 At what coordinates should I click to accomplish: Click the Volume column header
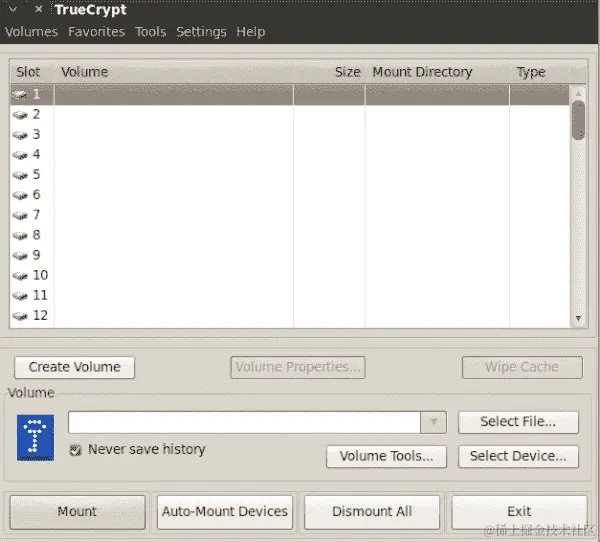174,72
